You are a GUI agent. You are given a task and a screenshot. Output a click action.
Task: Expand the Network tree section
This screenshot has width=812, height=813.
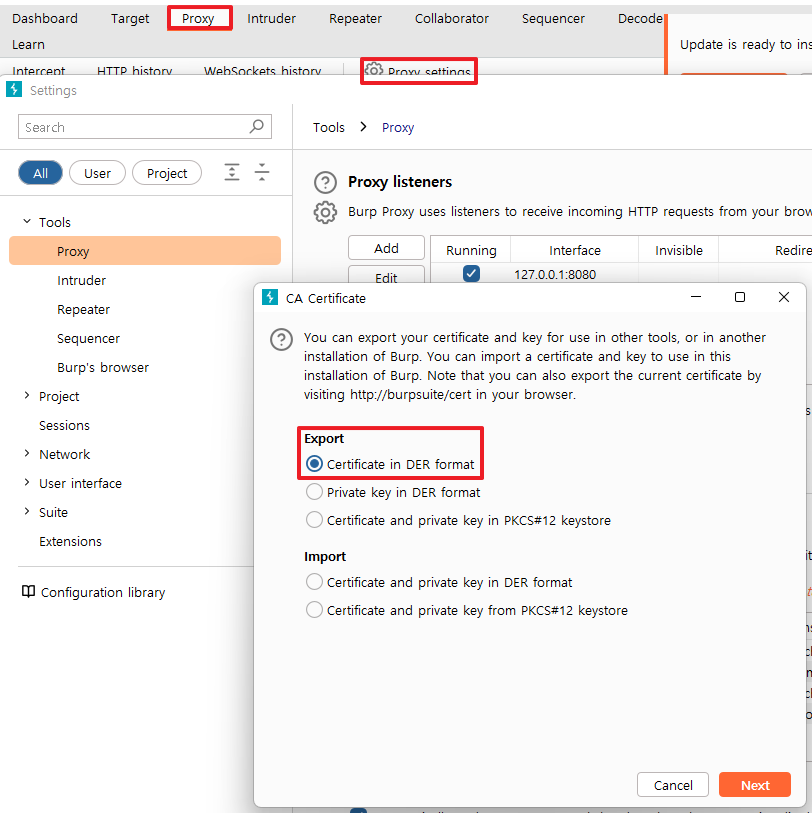pos(27,454)
